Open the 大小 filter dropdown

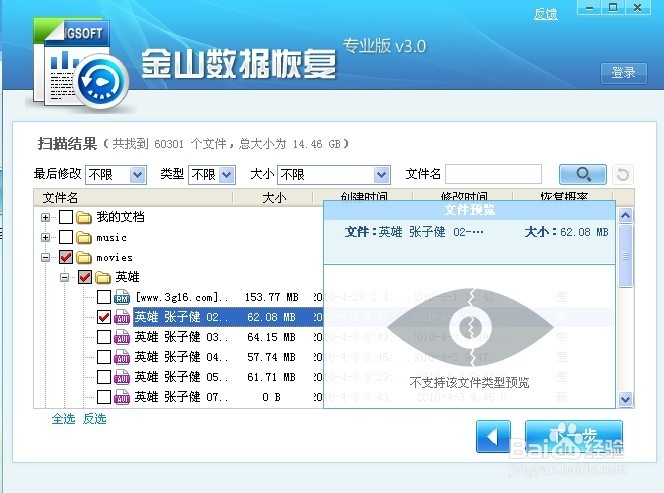coord(334,174)
